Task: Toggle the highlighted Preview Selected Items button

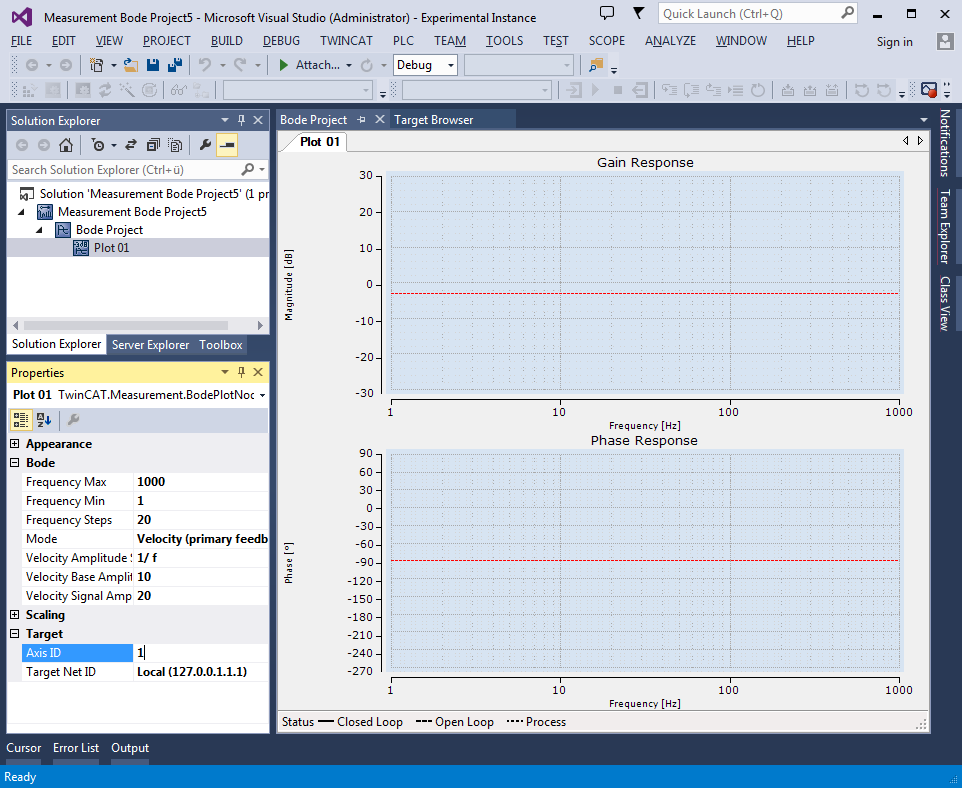Action: (x=227, y=145)
